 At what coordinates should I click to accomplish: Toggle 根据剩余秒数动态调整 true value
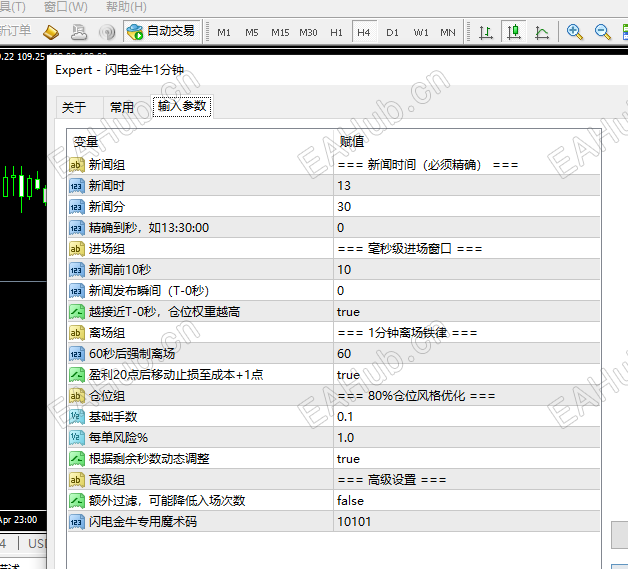467,459
